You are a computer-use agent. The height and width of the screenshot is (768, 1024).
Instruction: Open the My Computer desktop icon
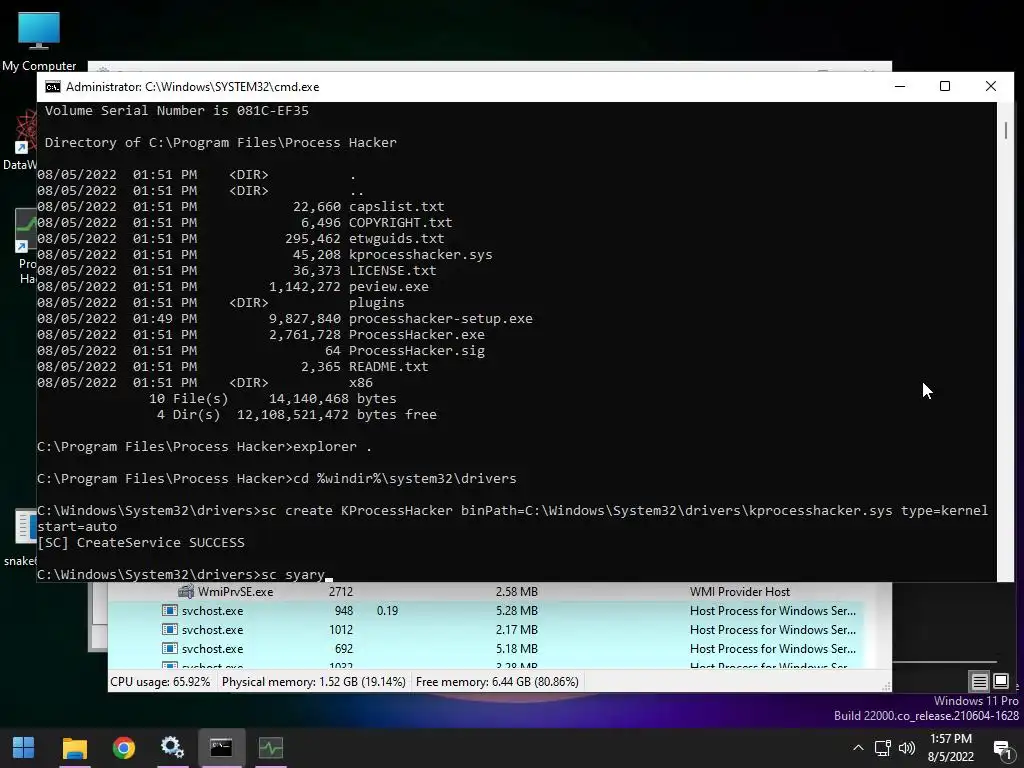pyautogui.click(x=39, y=40)
